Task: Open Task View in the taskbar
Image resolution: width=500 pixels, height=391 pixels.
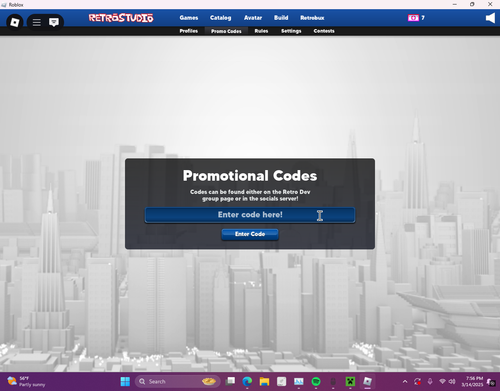Action: pos(230,381)
